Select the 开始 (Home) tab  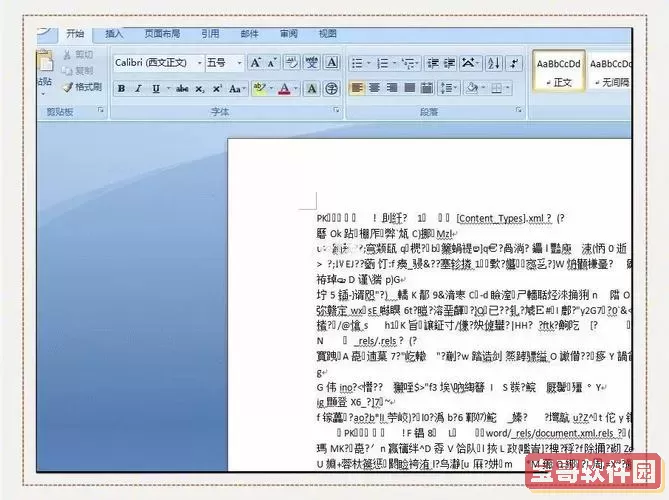click(x=75, y=34)
